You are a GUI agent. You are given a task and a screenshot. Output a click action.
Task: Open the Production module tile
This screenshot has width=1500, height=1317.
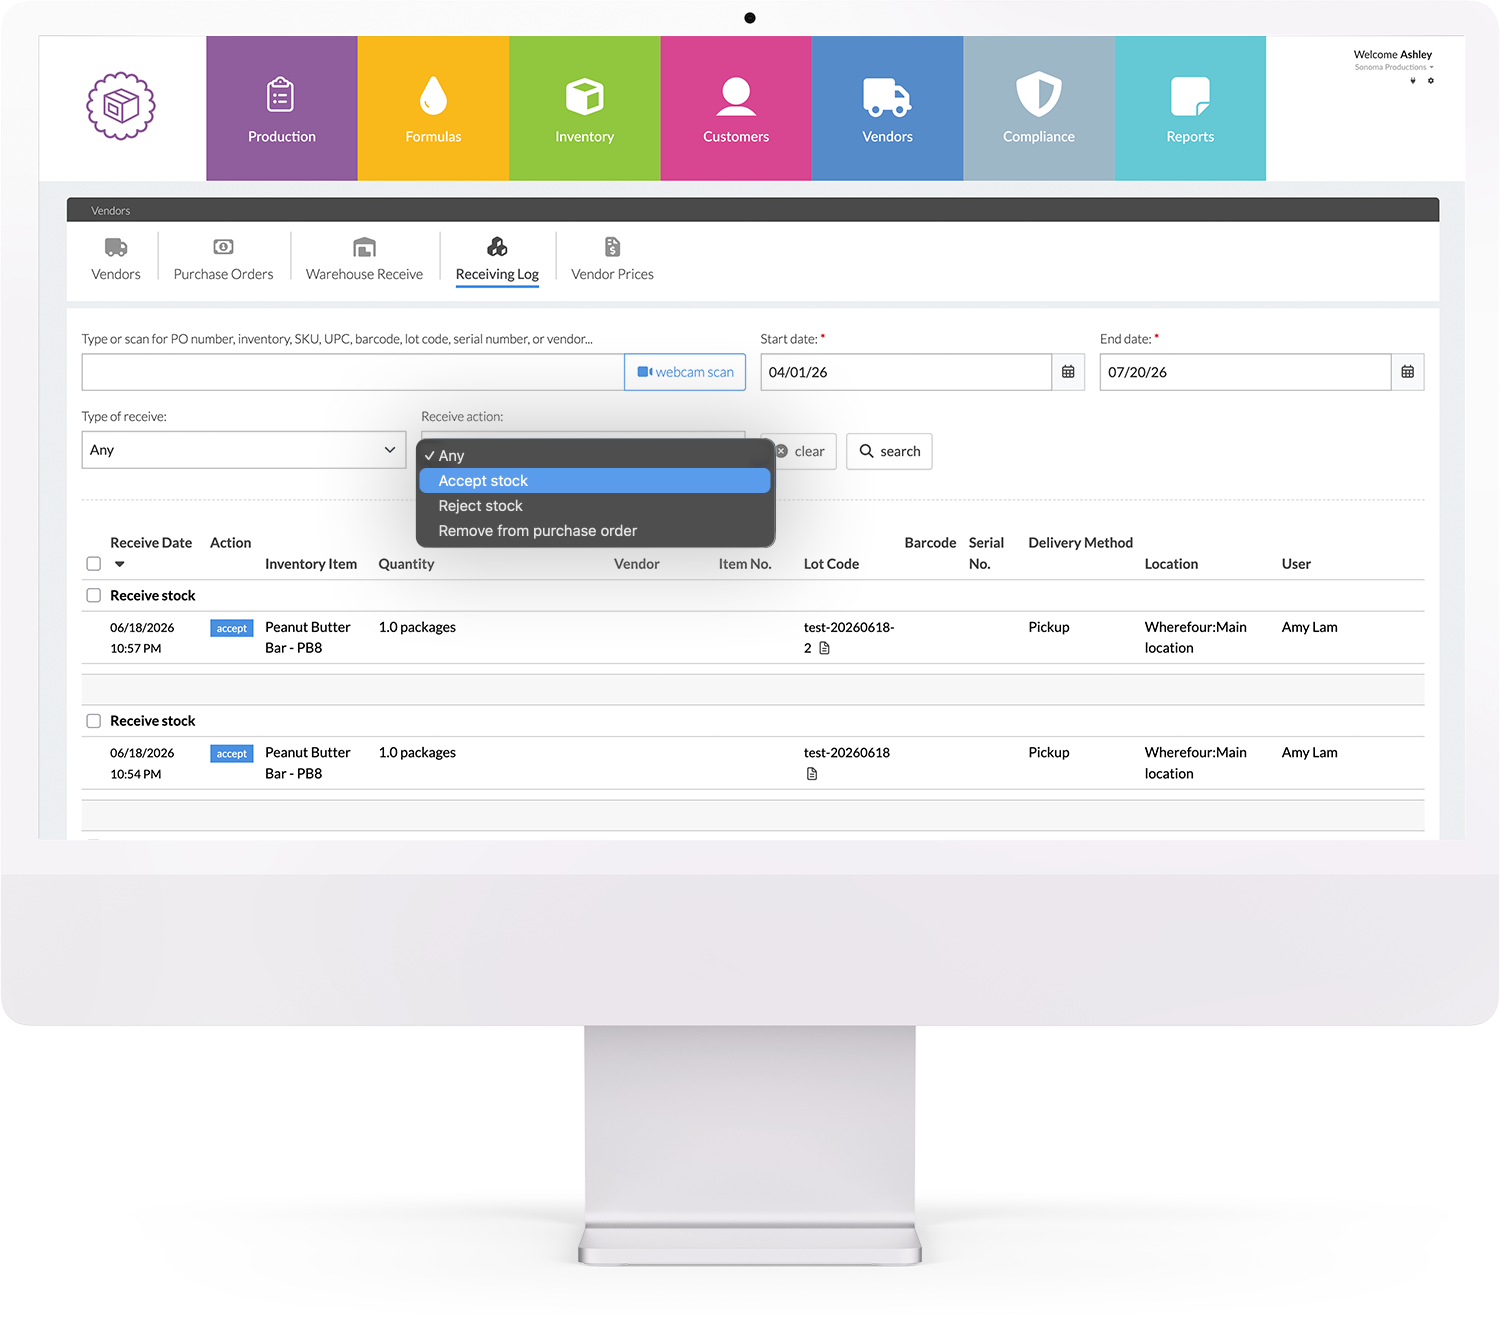282,108
